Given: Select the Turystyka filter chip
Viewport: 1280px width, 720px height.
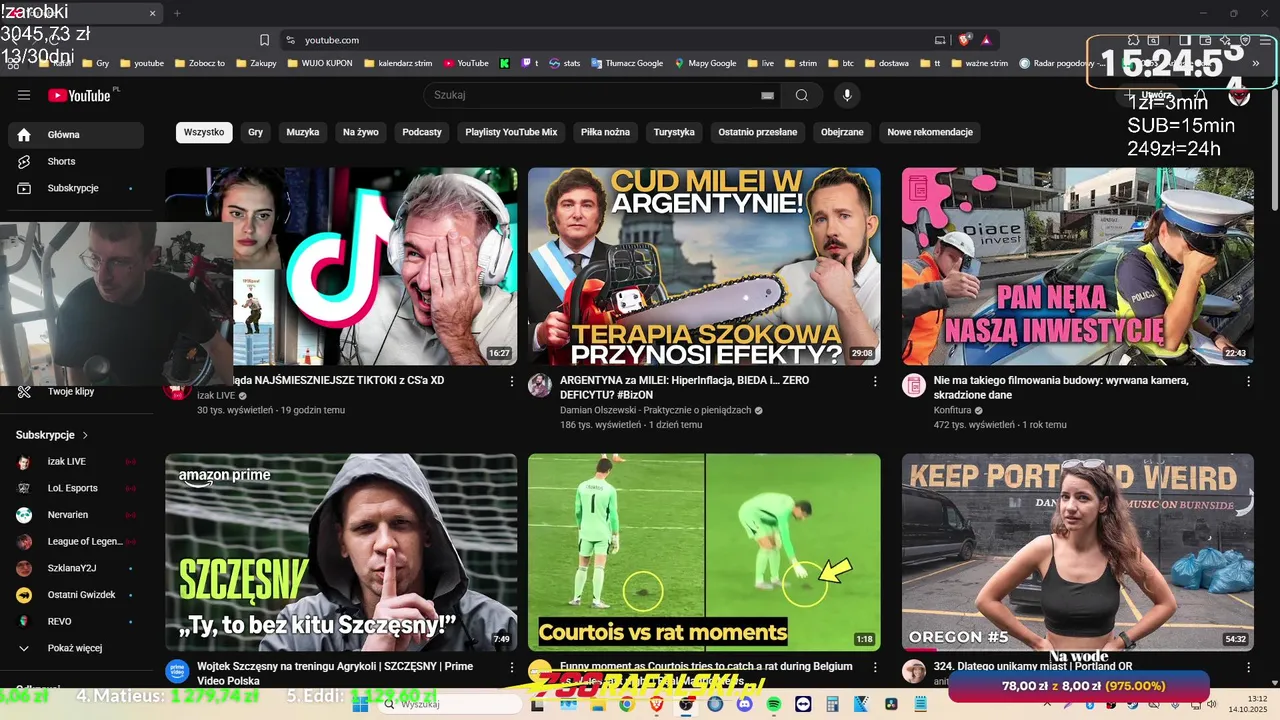Looking at the screenshot, I should click(674, 132).
